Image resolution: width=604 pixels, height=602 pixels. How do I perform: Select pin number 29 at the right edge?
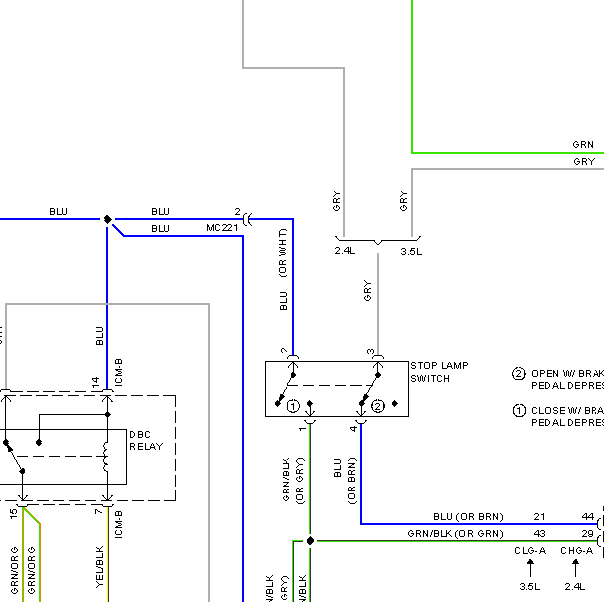(587, 534)
